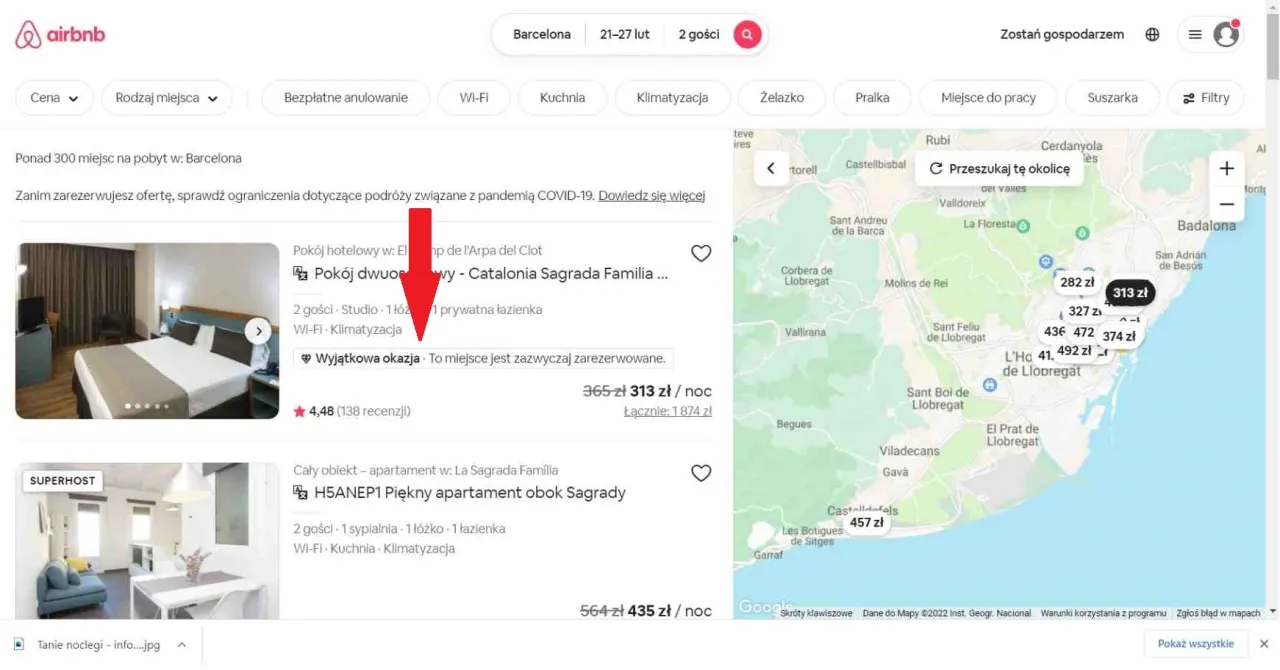Image resolution: width=1280 pixels, height=670 pixels.
Task: Open the Cena dropdown
Action: click(x=54, y=97)
